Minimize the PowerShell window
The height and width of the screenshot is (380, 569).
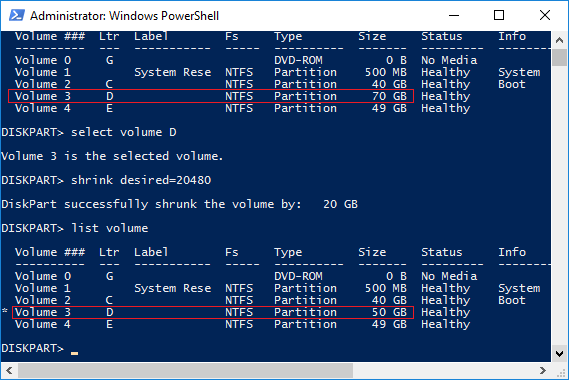454,16
